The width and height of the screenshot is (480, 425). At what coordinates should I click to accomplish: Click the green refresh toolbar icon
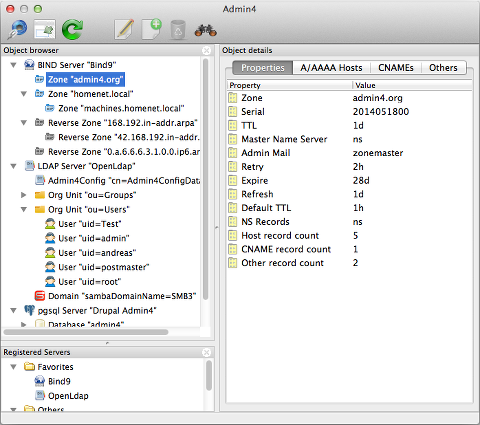(x=72, y=30)
